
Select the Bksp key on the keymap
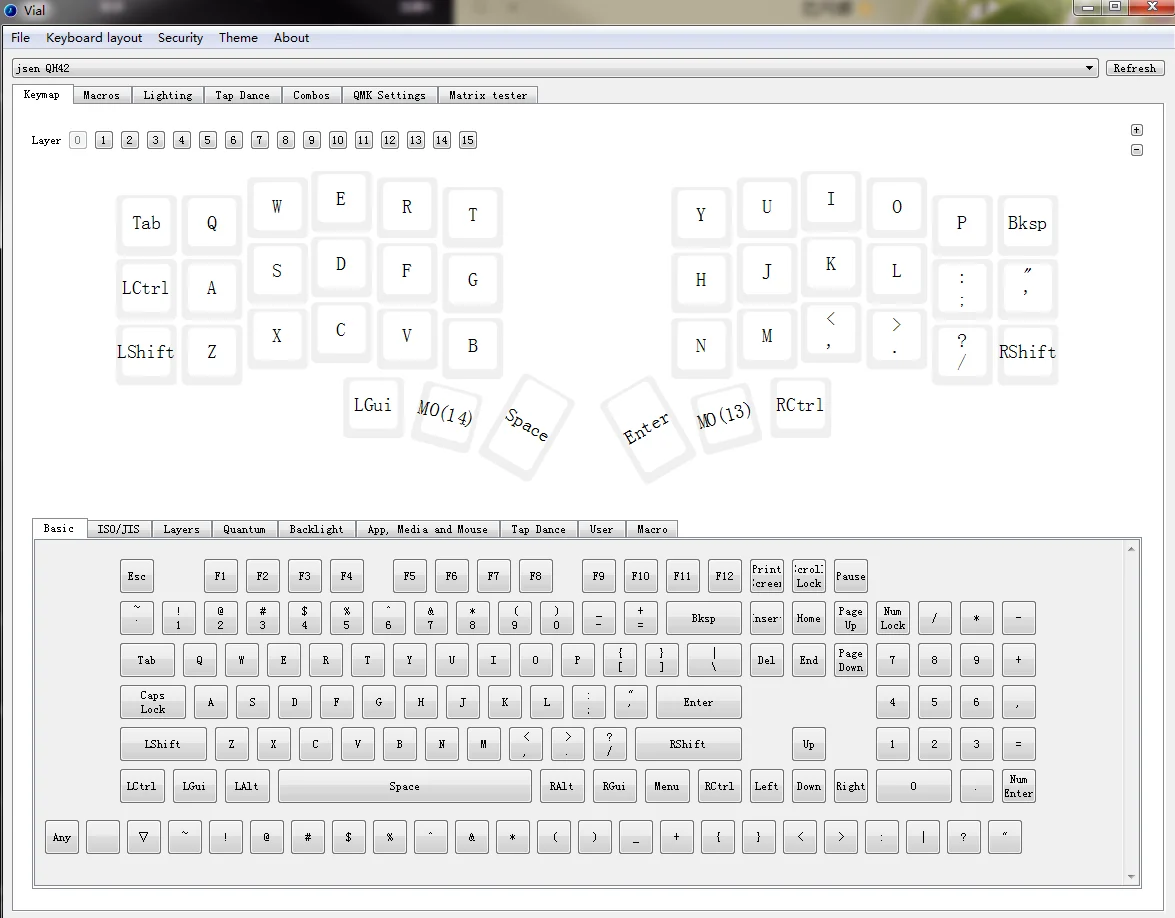pyautogui.click(x=1027, y=223)
